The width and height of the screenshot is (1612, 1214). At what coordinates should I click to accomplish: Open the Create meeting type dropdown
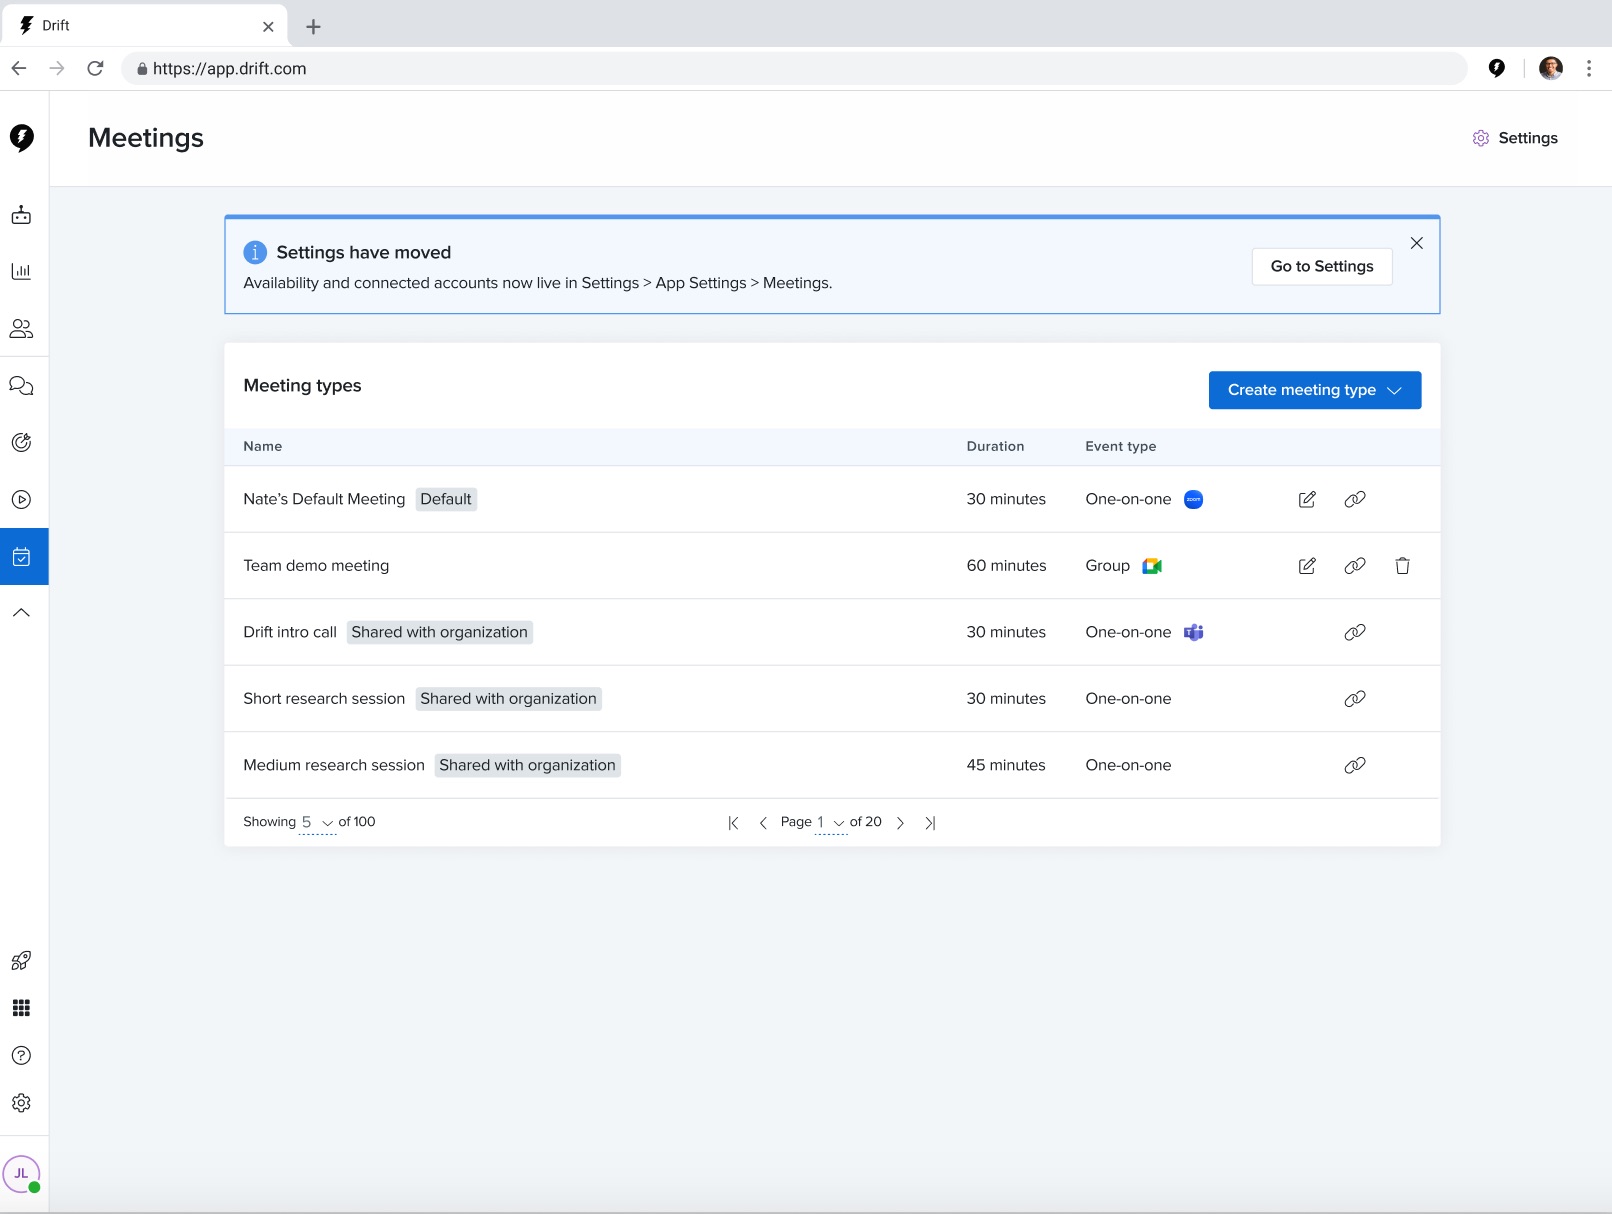pos(1315,390)
